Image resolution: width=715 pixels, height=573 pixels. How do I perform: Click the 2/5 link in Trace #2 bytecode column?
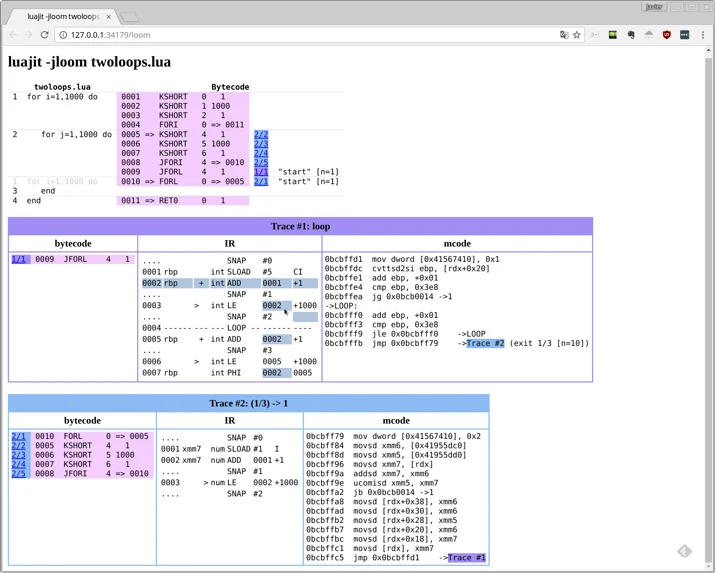point(19,474)
